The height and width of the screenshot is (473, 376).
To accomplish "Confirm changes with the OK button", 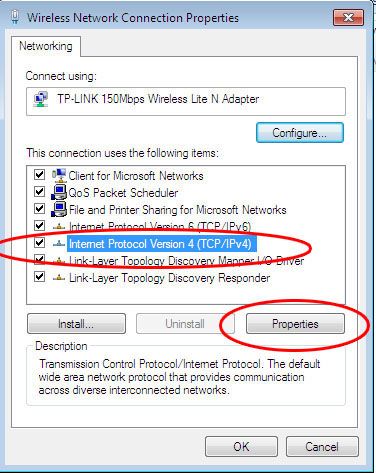I will tap(241, 446).
